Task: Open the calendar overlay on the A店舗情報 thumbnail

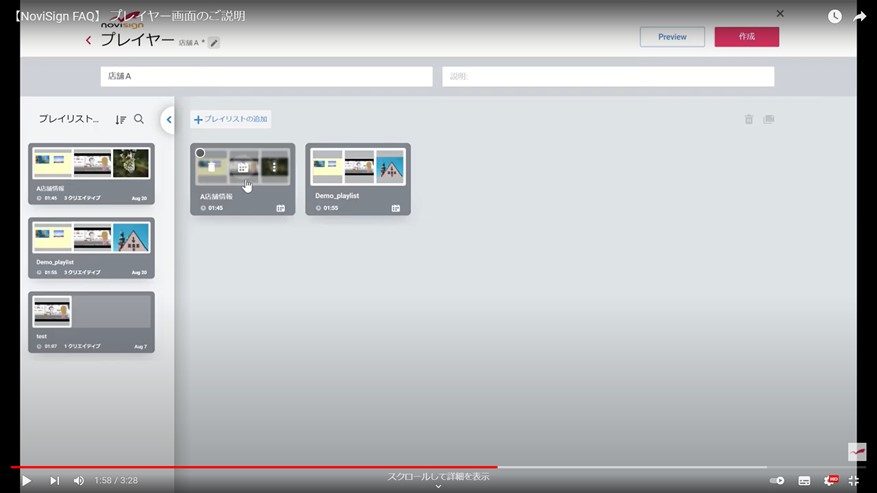Action: pyautogui.click(x=243, y=167)
